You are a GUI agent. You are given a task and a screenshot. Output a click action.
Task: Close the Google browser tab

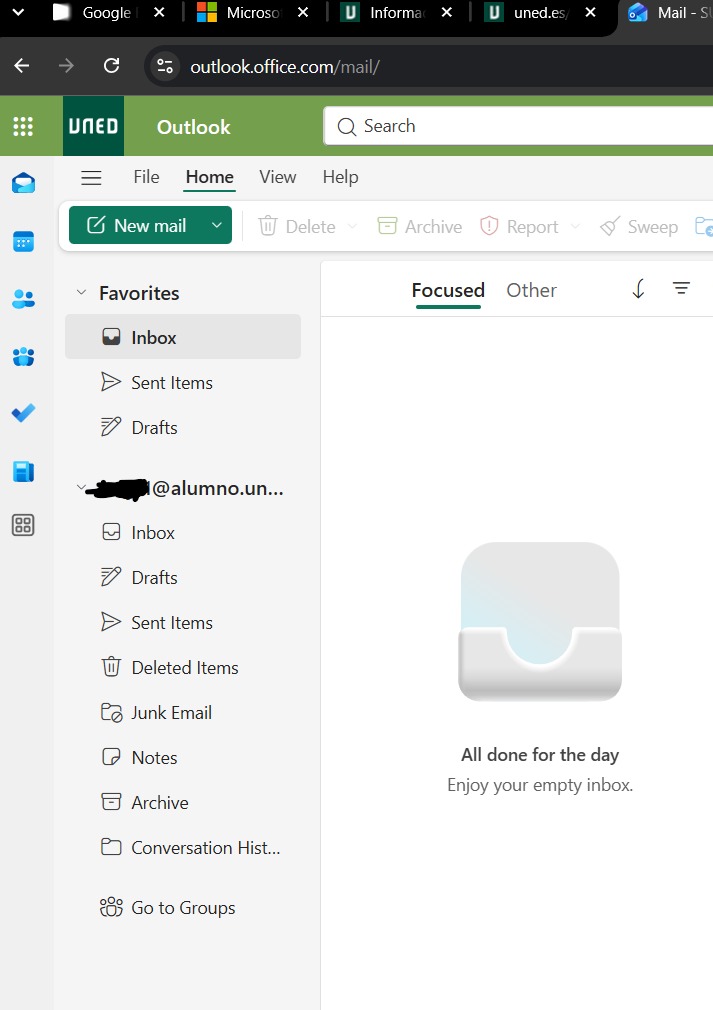159,12
